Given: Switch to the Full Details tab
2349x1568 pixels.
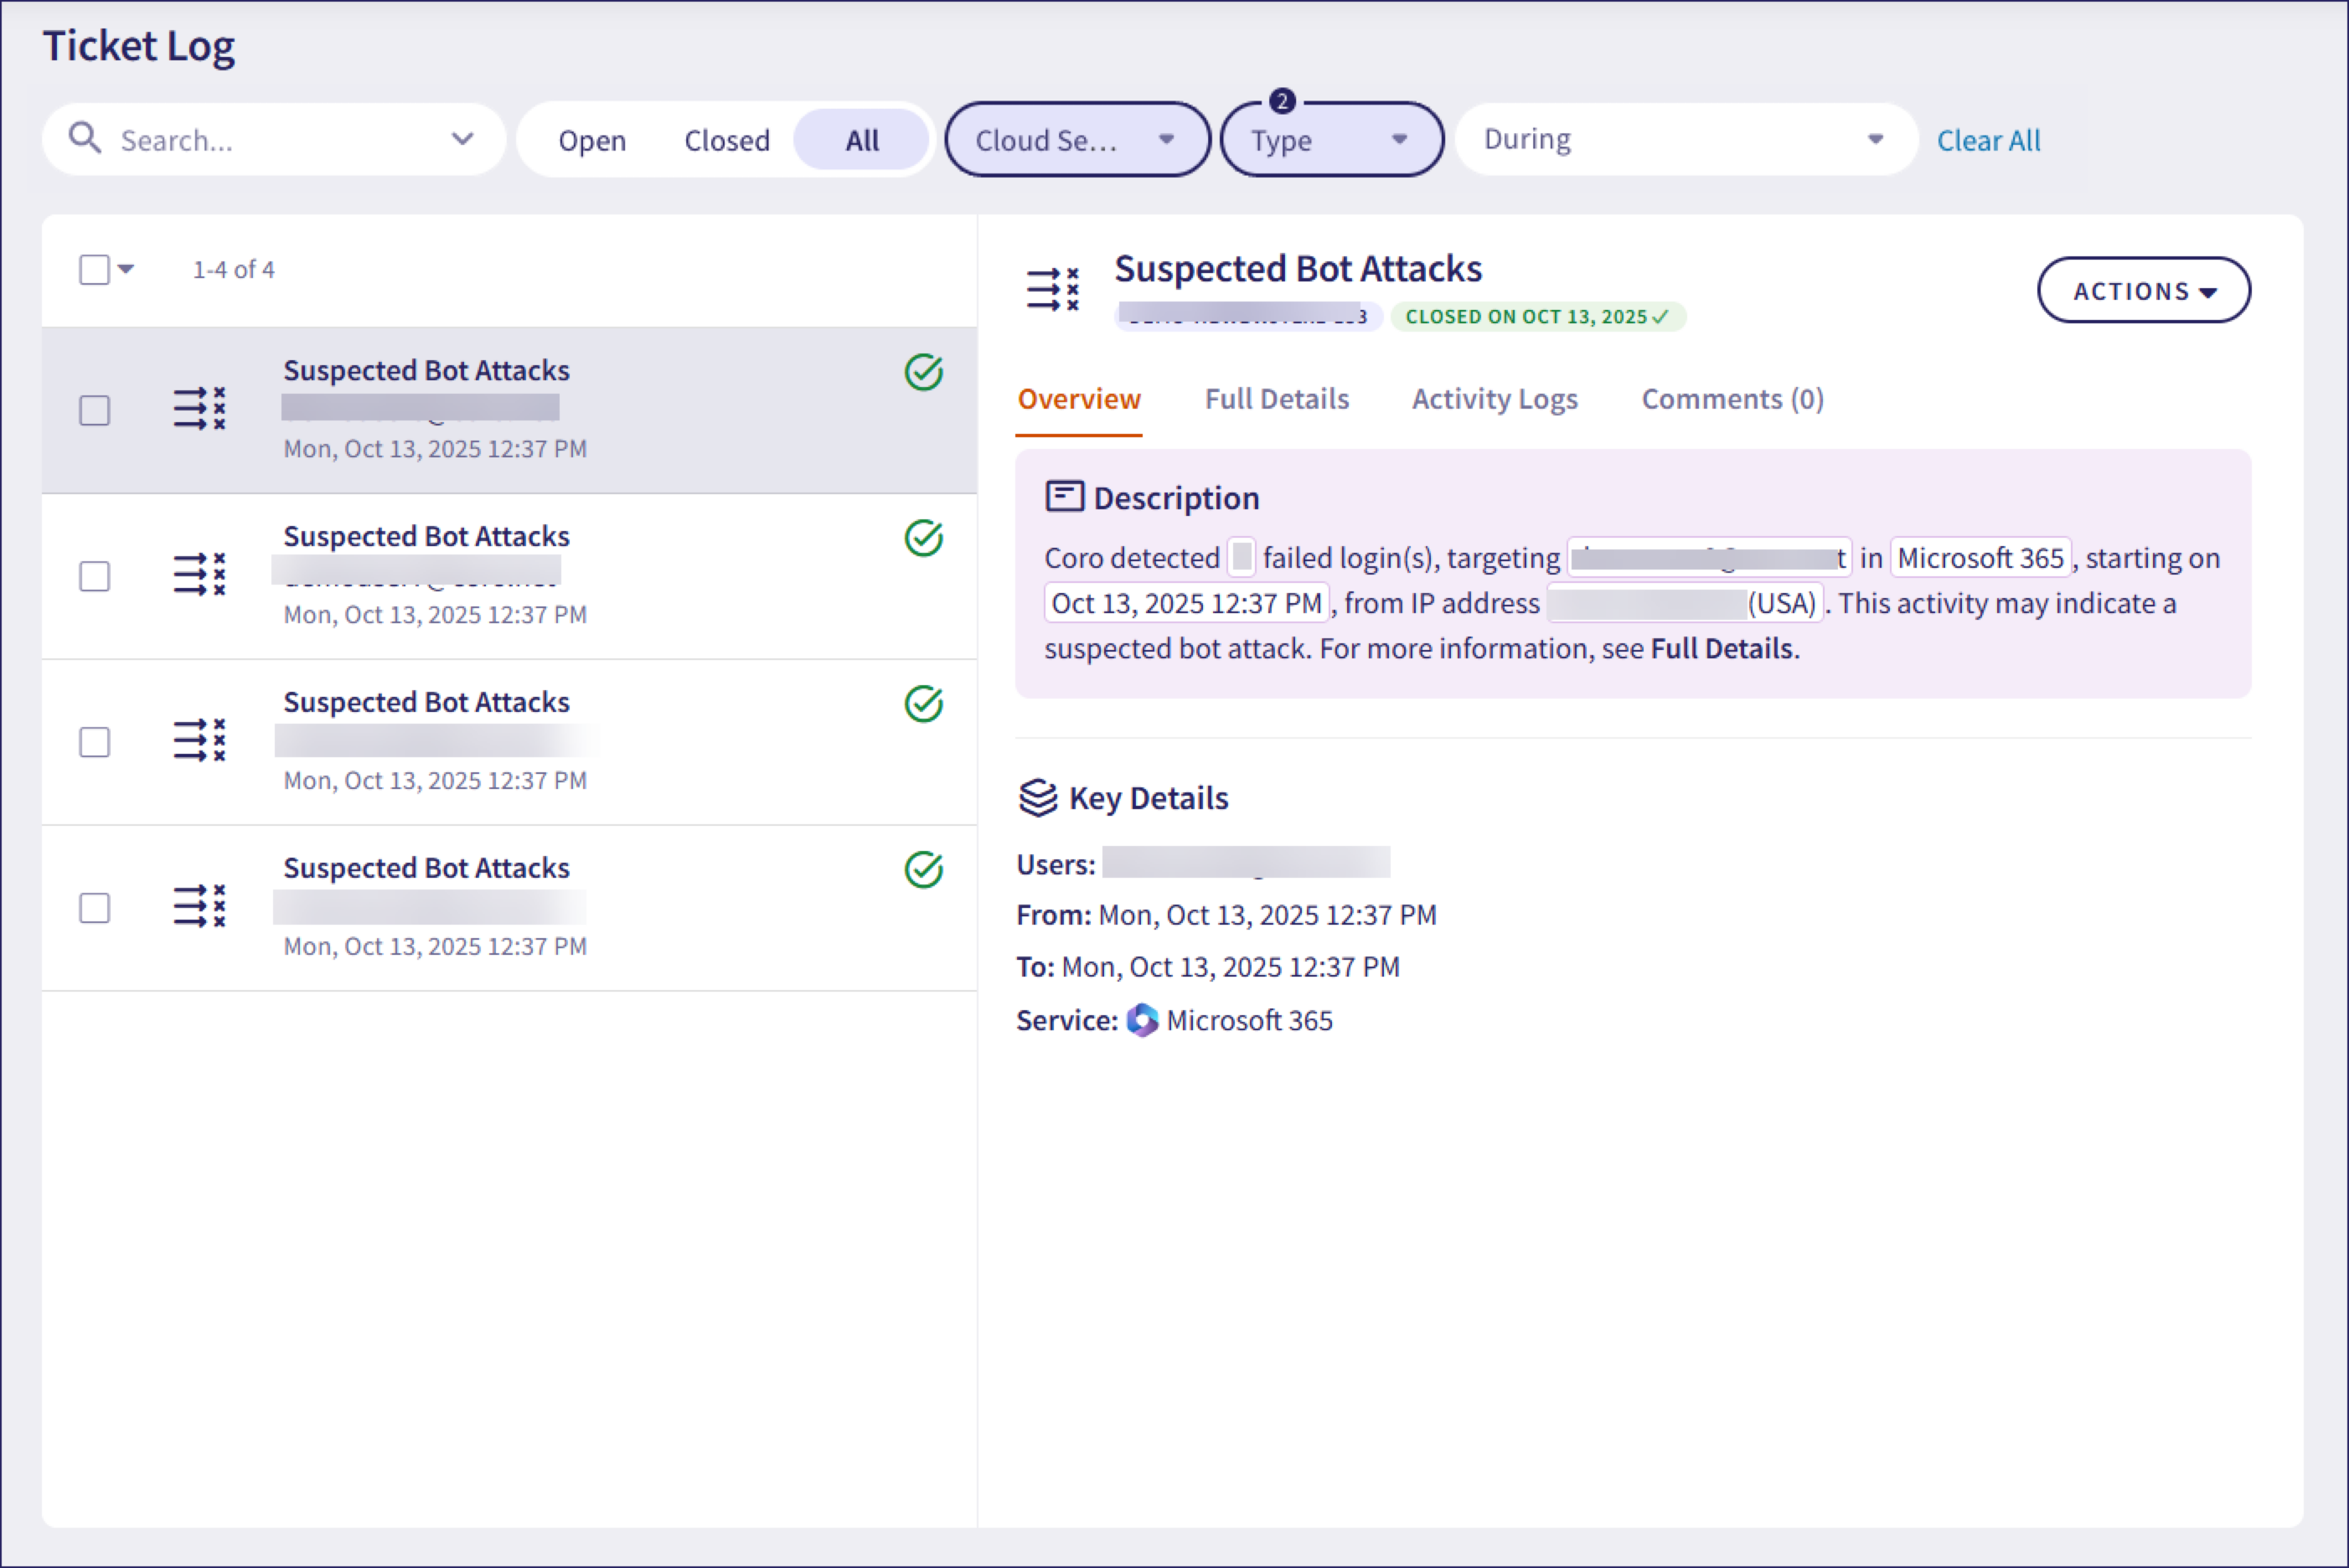Looking at the screenshot, I should point(1277,399).
